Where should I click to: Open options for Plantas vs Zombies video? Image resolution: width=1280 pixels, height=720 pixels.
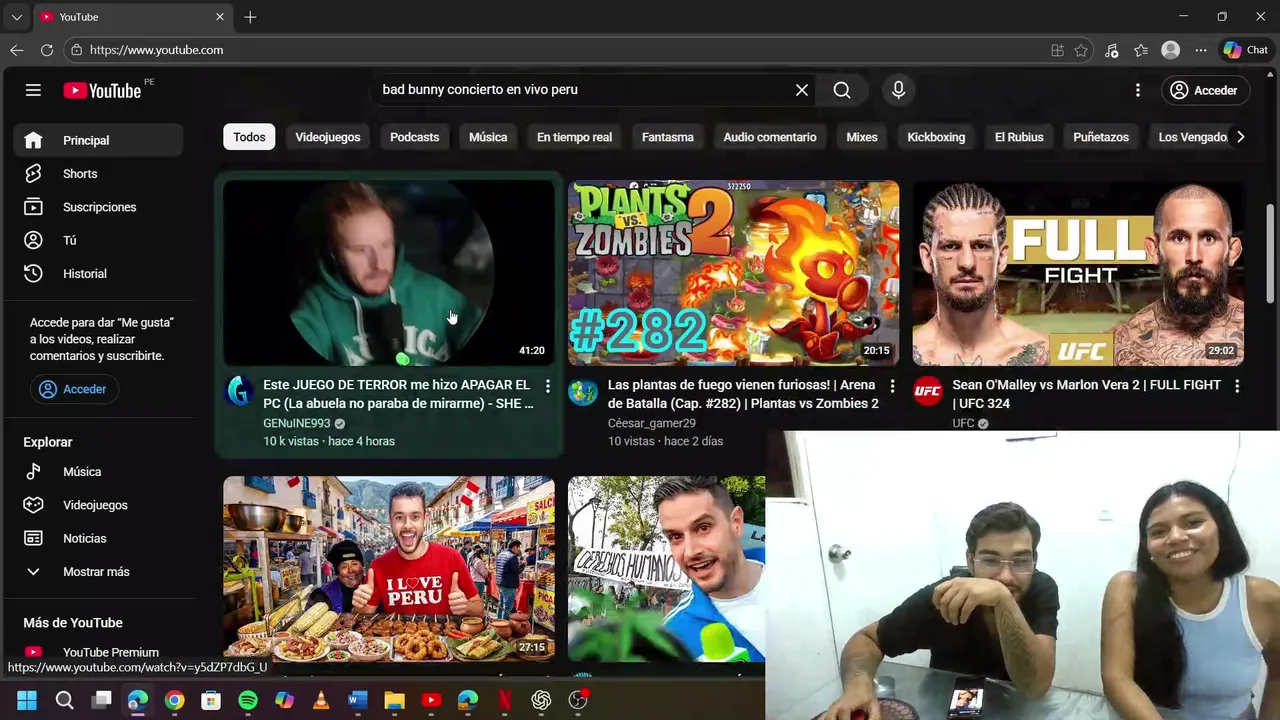pyautogui.click(x=892, y=385)
